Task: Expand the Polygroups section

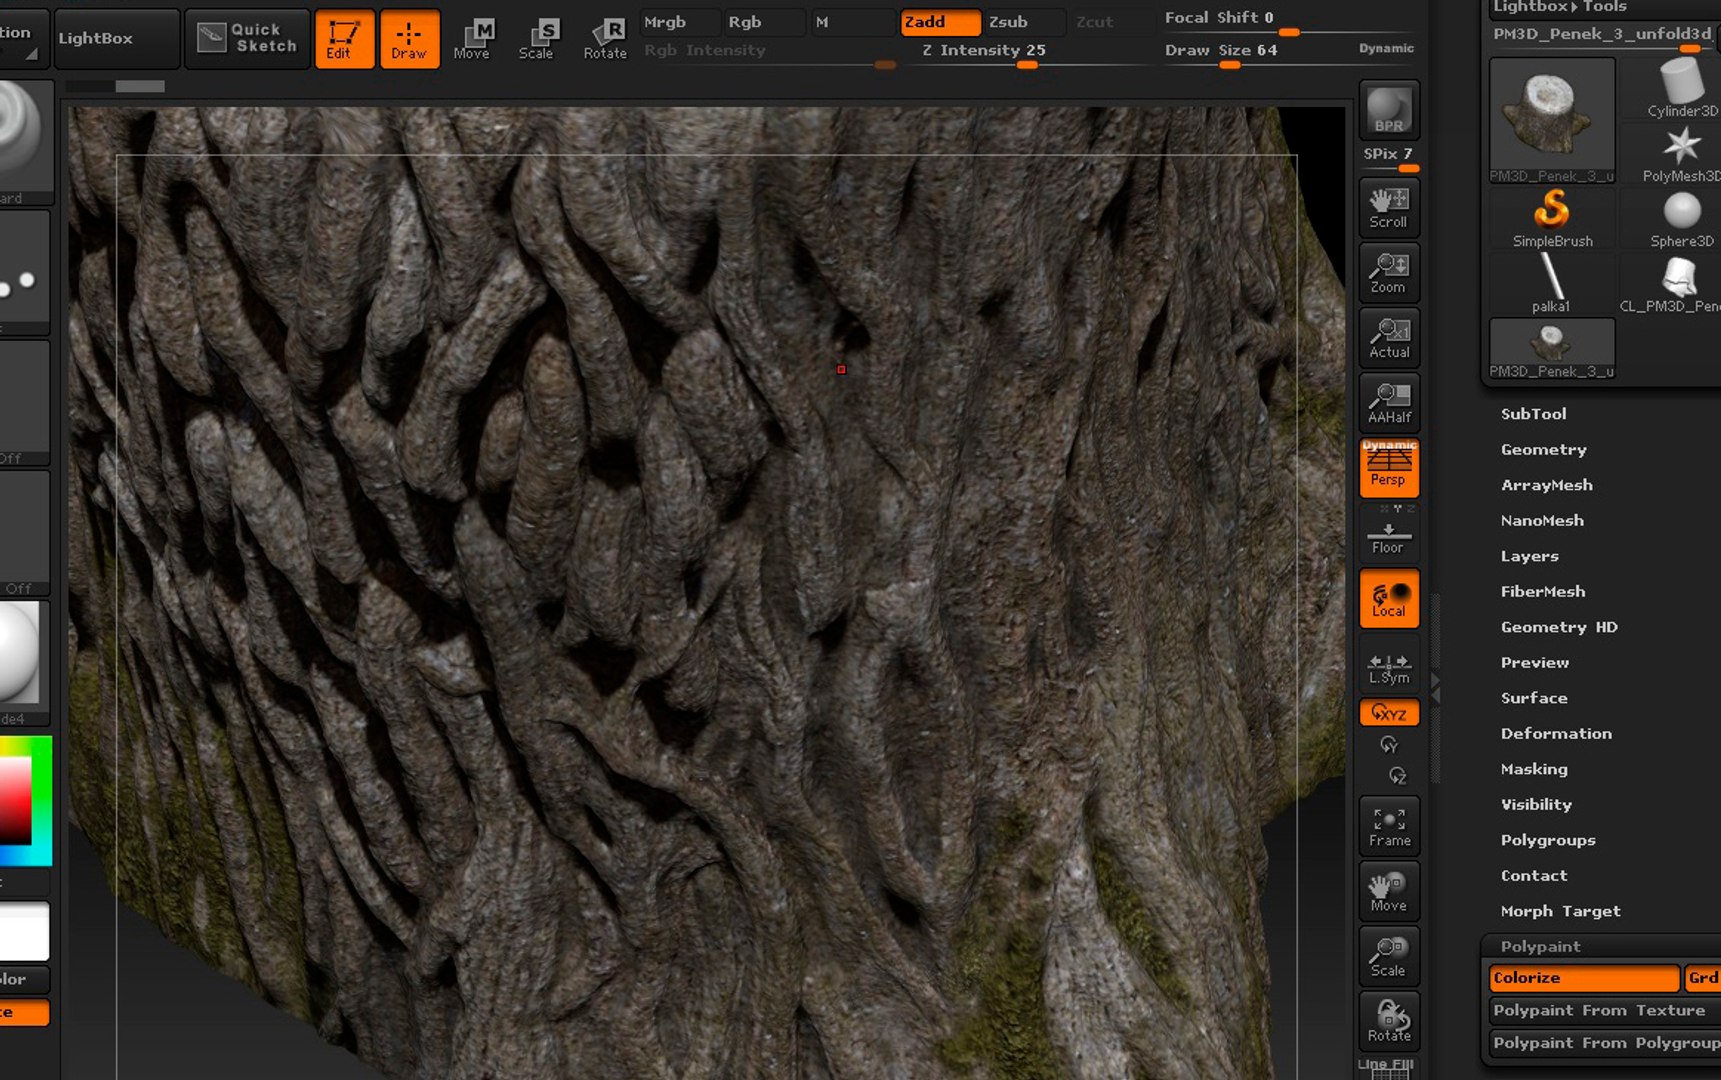Action: coord(1548,840)
